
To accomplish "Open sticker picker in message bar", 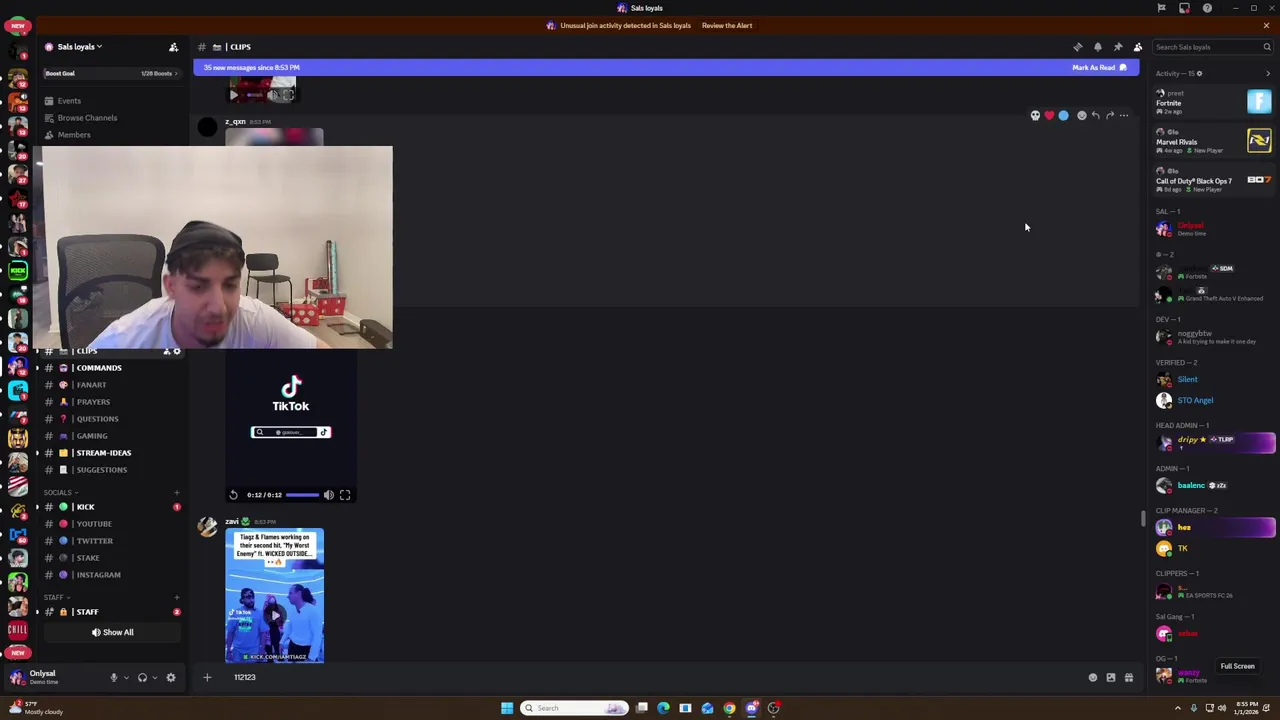I will point(1111,678).
